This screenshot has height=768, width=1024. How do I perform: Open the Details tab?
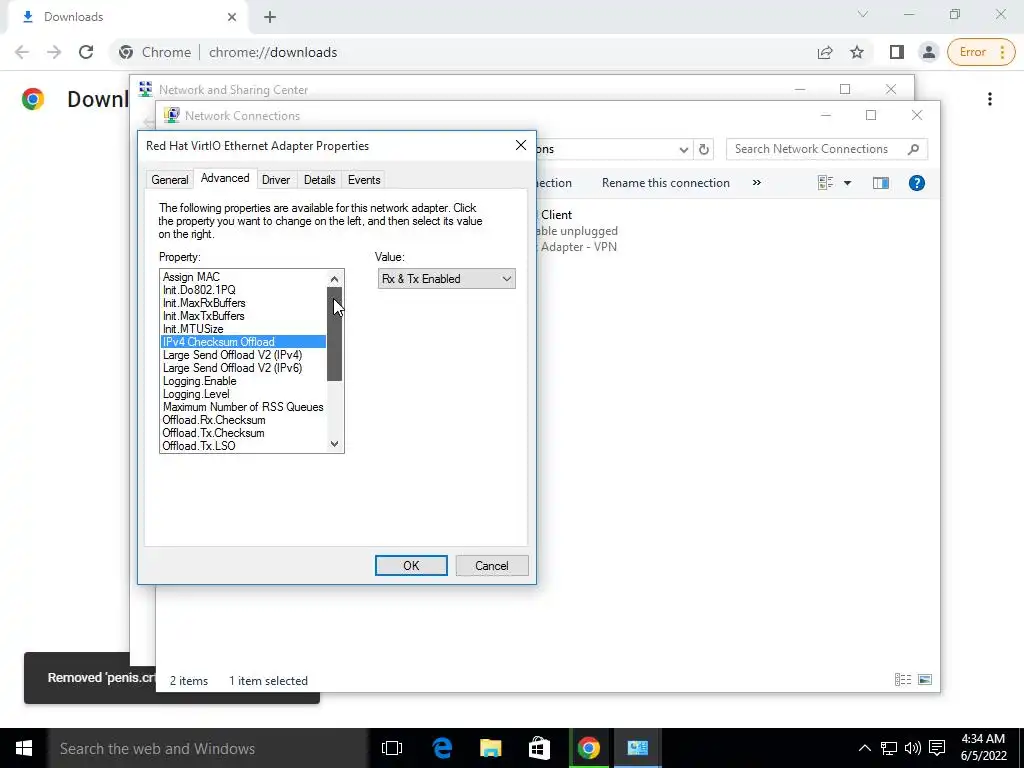319,180
